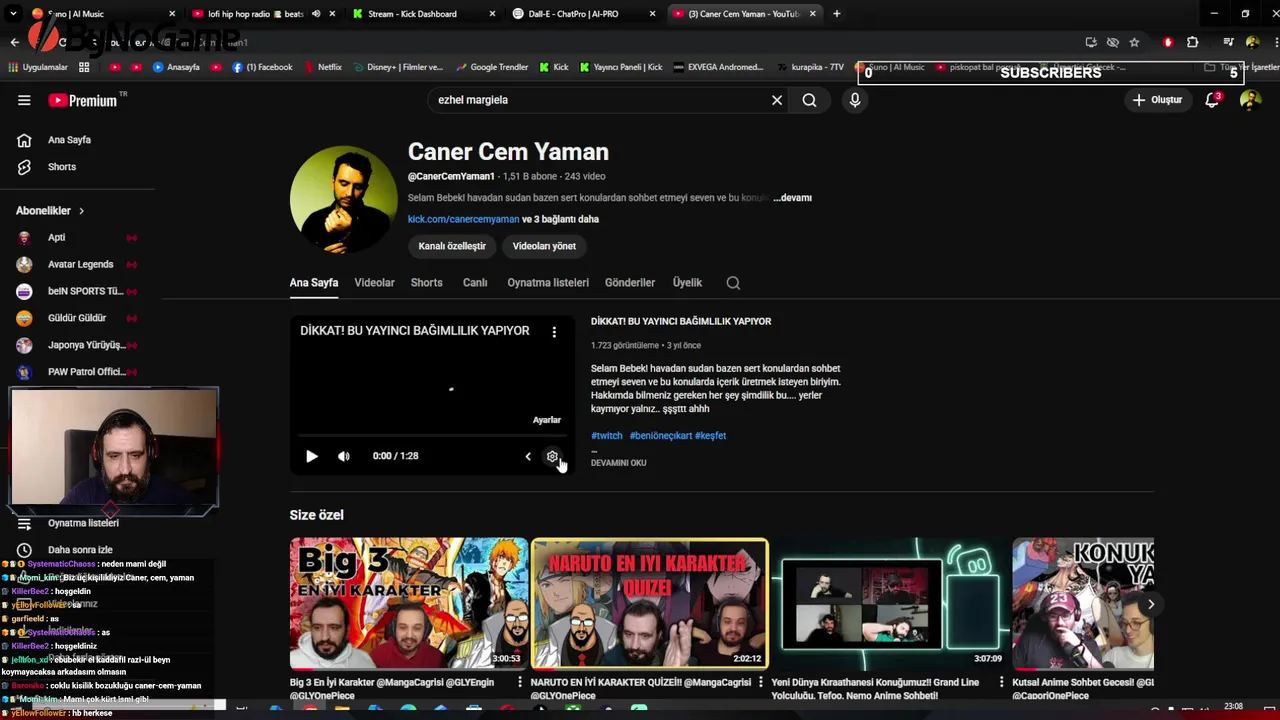This screenshot has width=1280, height=720.
Task: Click Videoları yönet button
Action: (544, 246)
